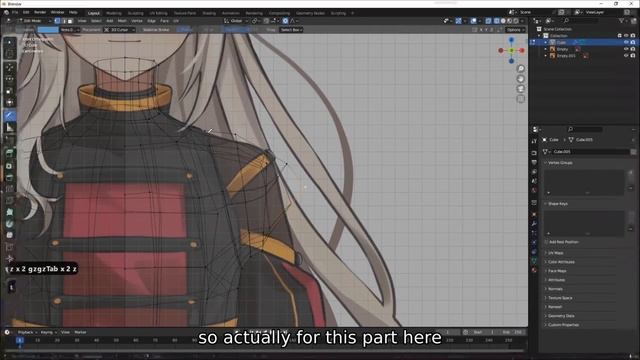Viewport: 640px width, 360px height.
Task: Hide Collection via its eye icon
Action: [x=626, y=36]
